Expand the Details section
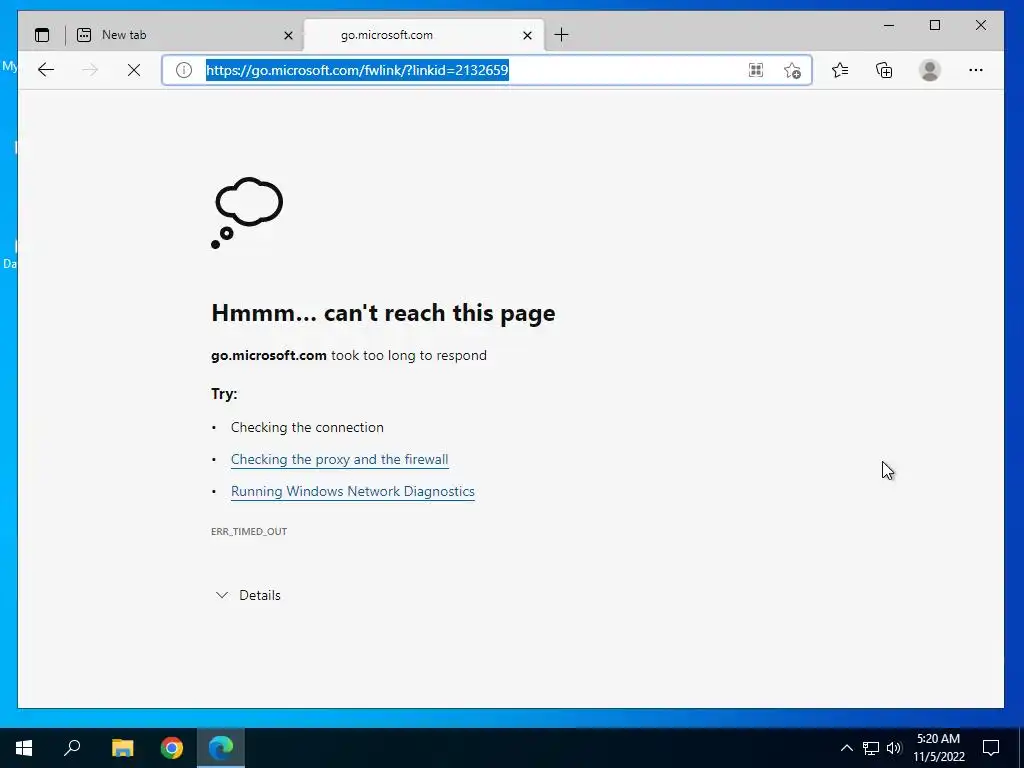Image resolution: width=1024 pixels, height=768 pixels. point(248,595)
